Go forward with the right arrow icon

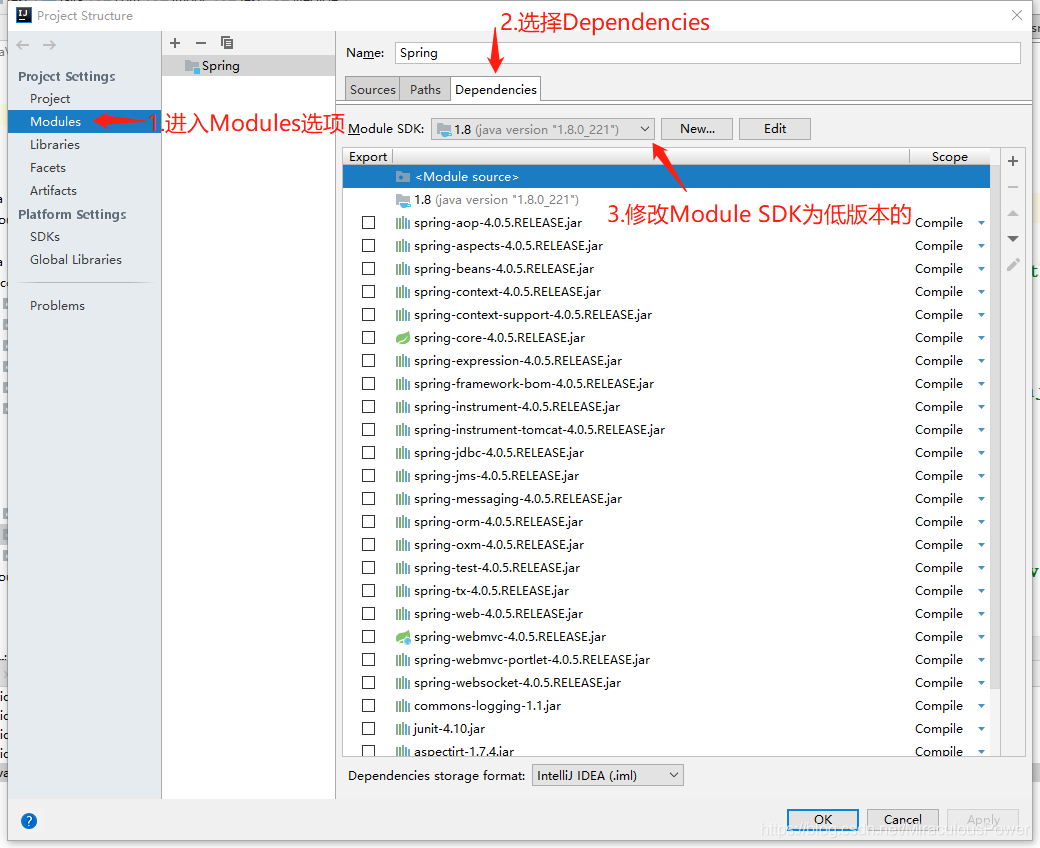[49, 45]
